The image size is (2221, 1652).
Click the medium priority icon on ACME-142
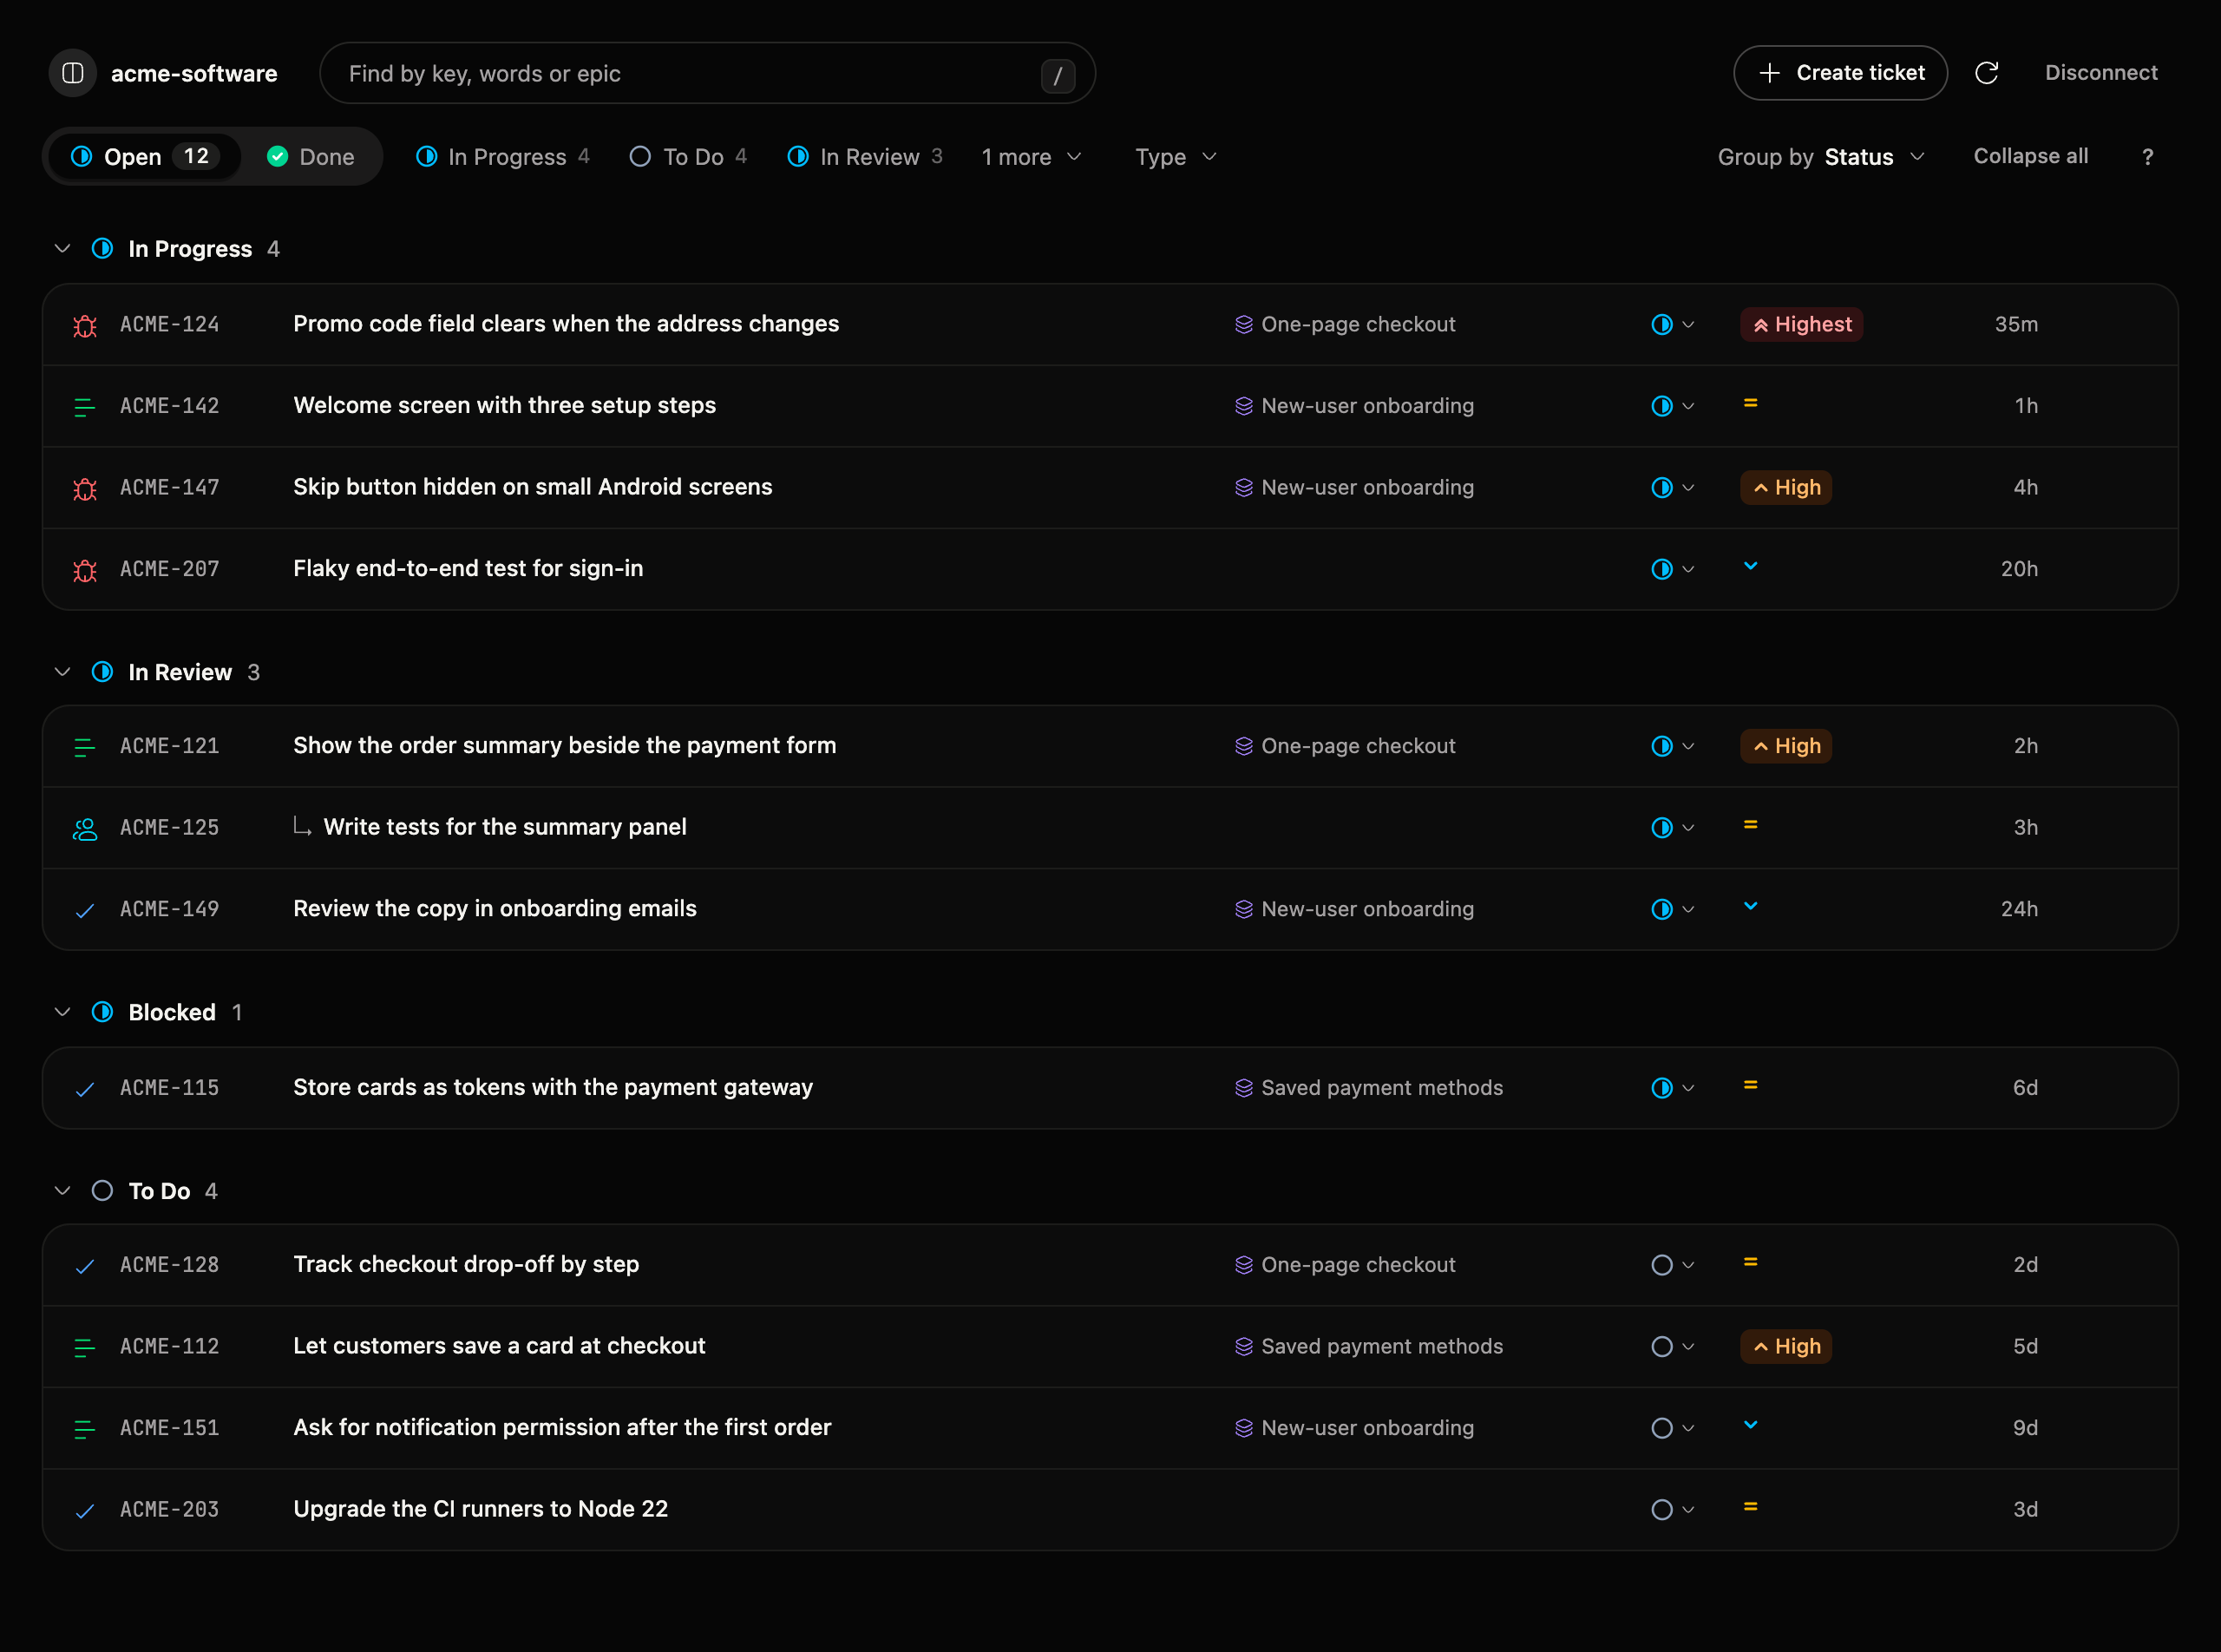1750,403
